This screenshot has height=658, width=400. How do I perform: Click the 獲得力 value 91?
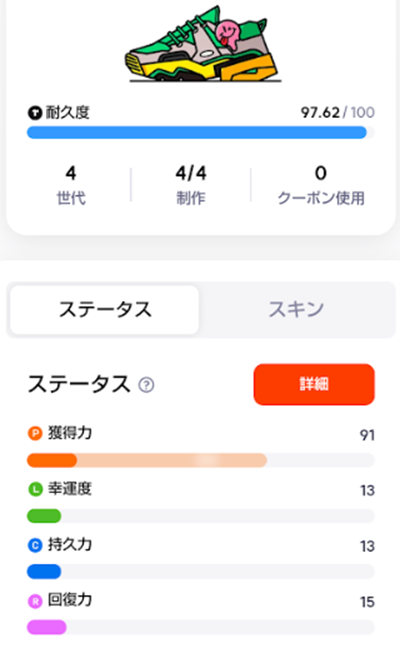(x=367, y=435)
